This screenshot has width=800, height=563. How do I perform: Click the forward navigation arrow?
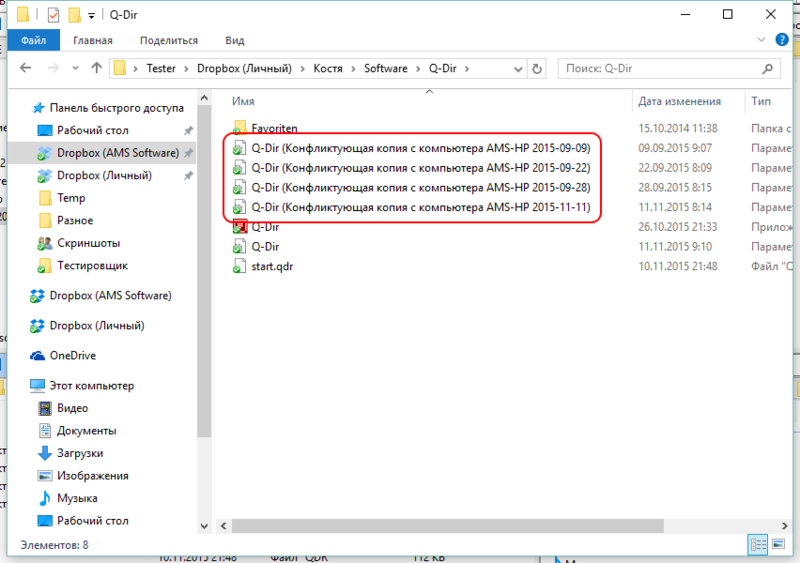(x=53, y=68)
